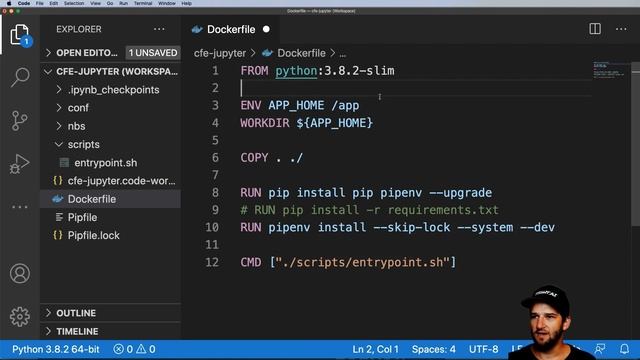
Task: Click UTF-8 encoding in status bar
Action: point(484,349)
